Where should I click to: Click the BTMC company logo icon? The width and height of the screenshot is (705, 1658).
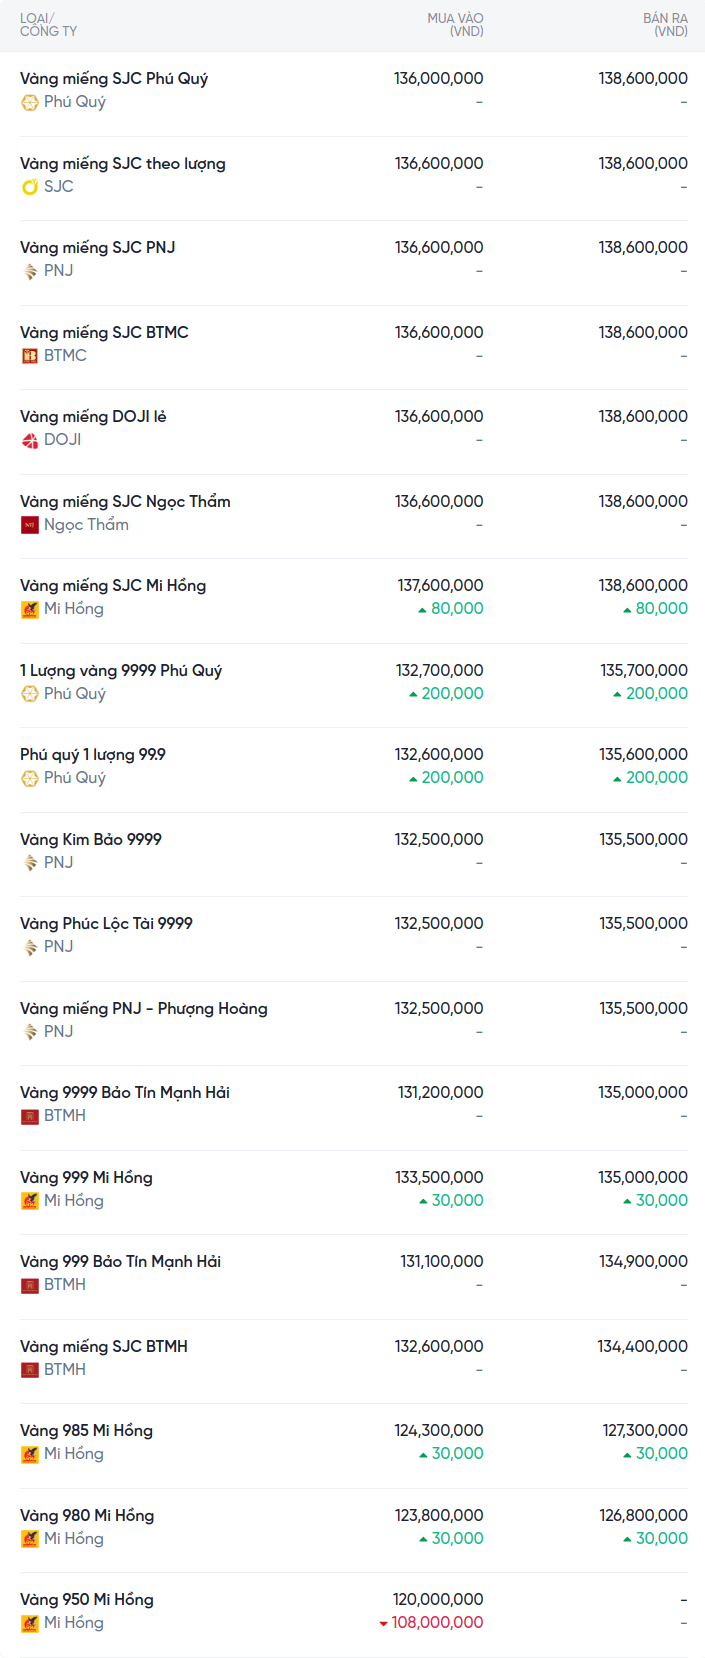pos(30,356)
